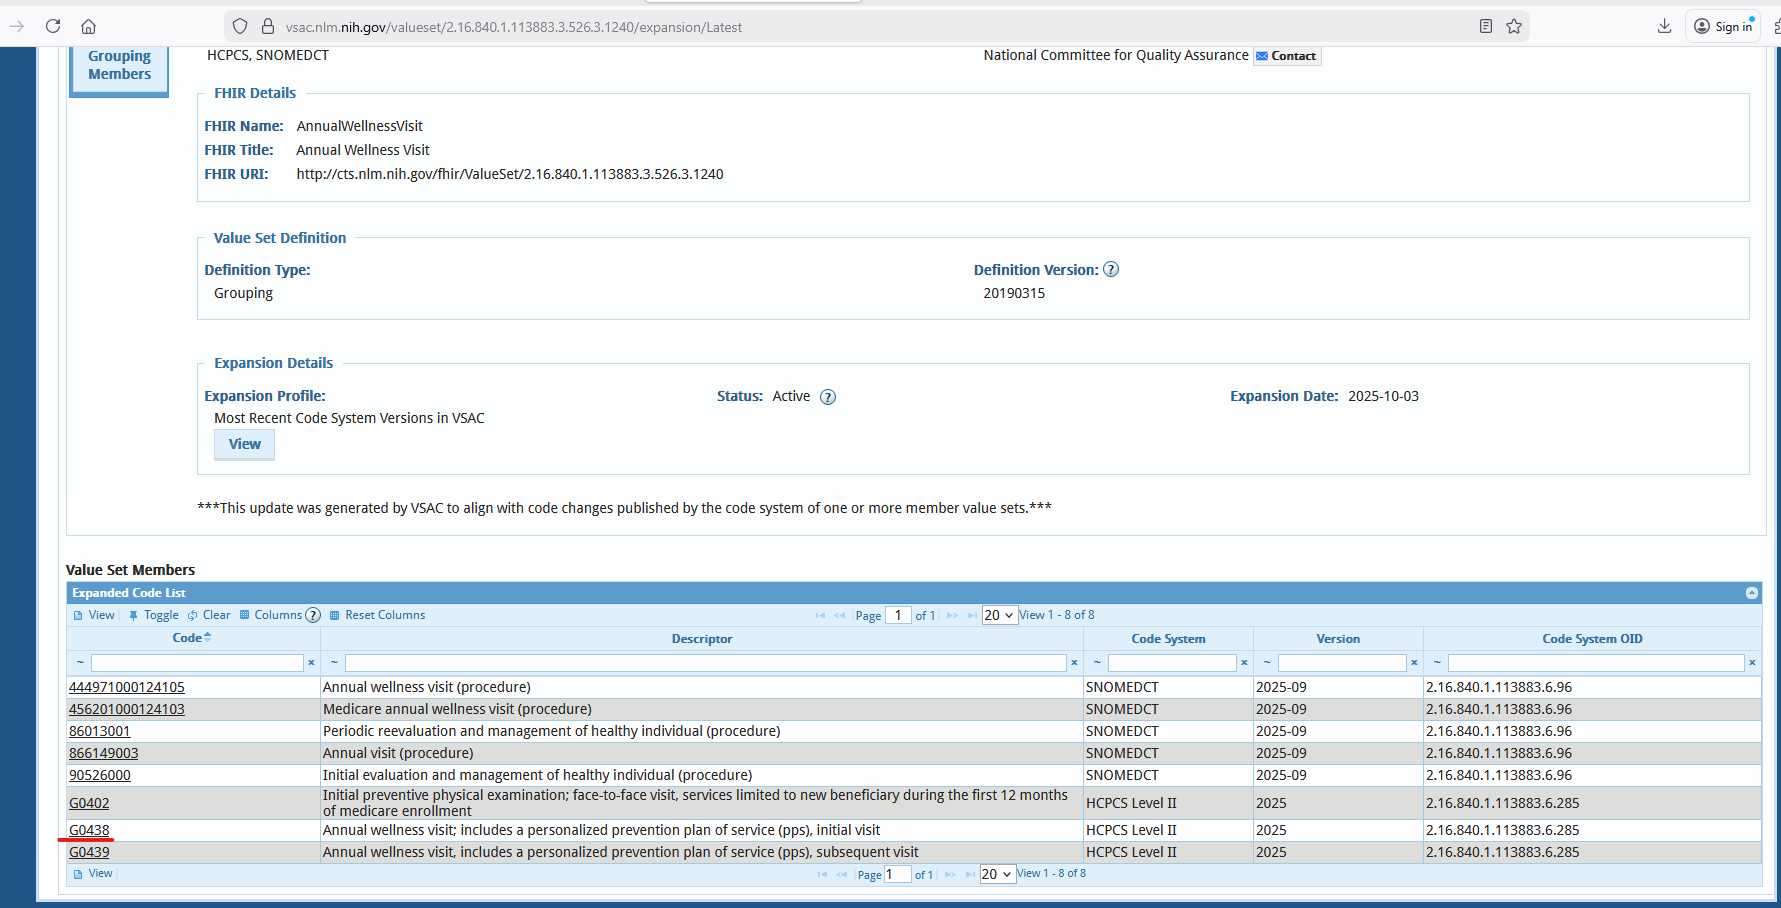Clear the Code column filter with the x

(311, 663)
